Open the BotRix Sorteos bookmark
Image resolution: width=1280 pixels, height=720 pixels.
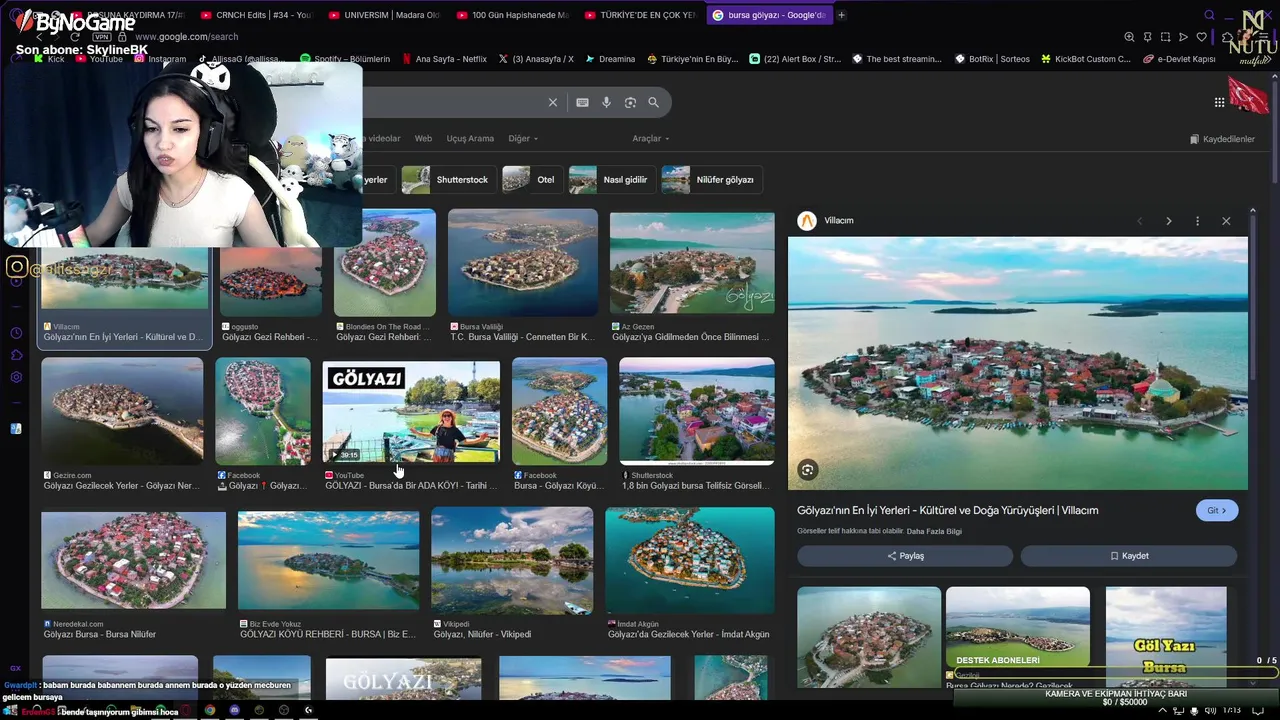tap(992, 59)
